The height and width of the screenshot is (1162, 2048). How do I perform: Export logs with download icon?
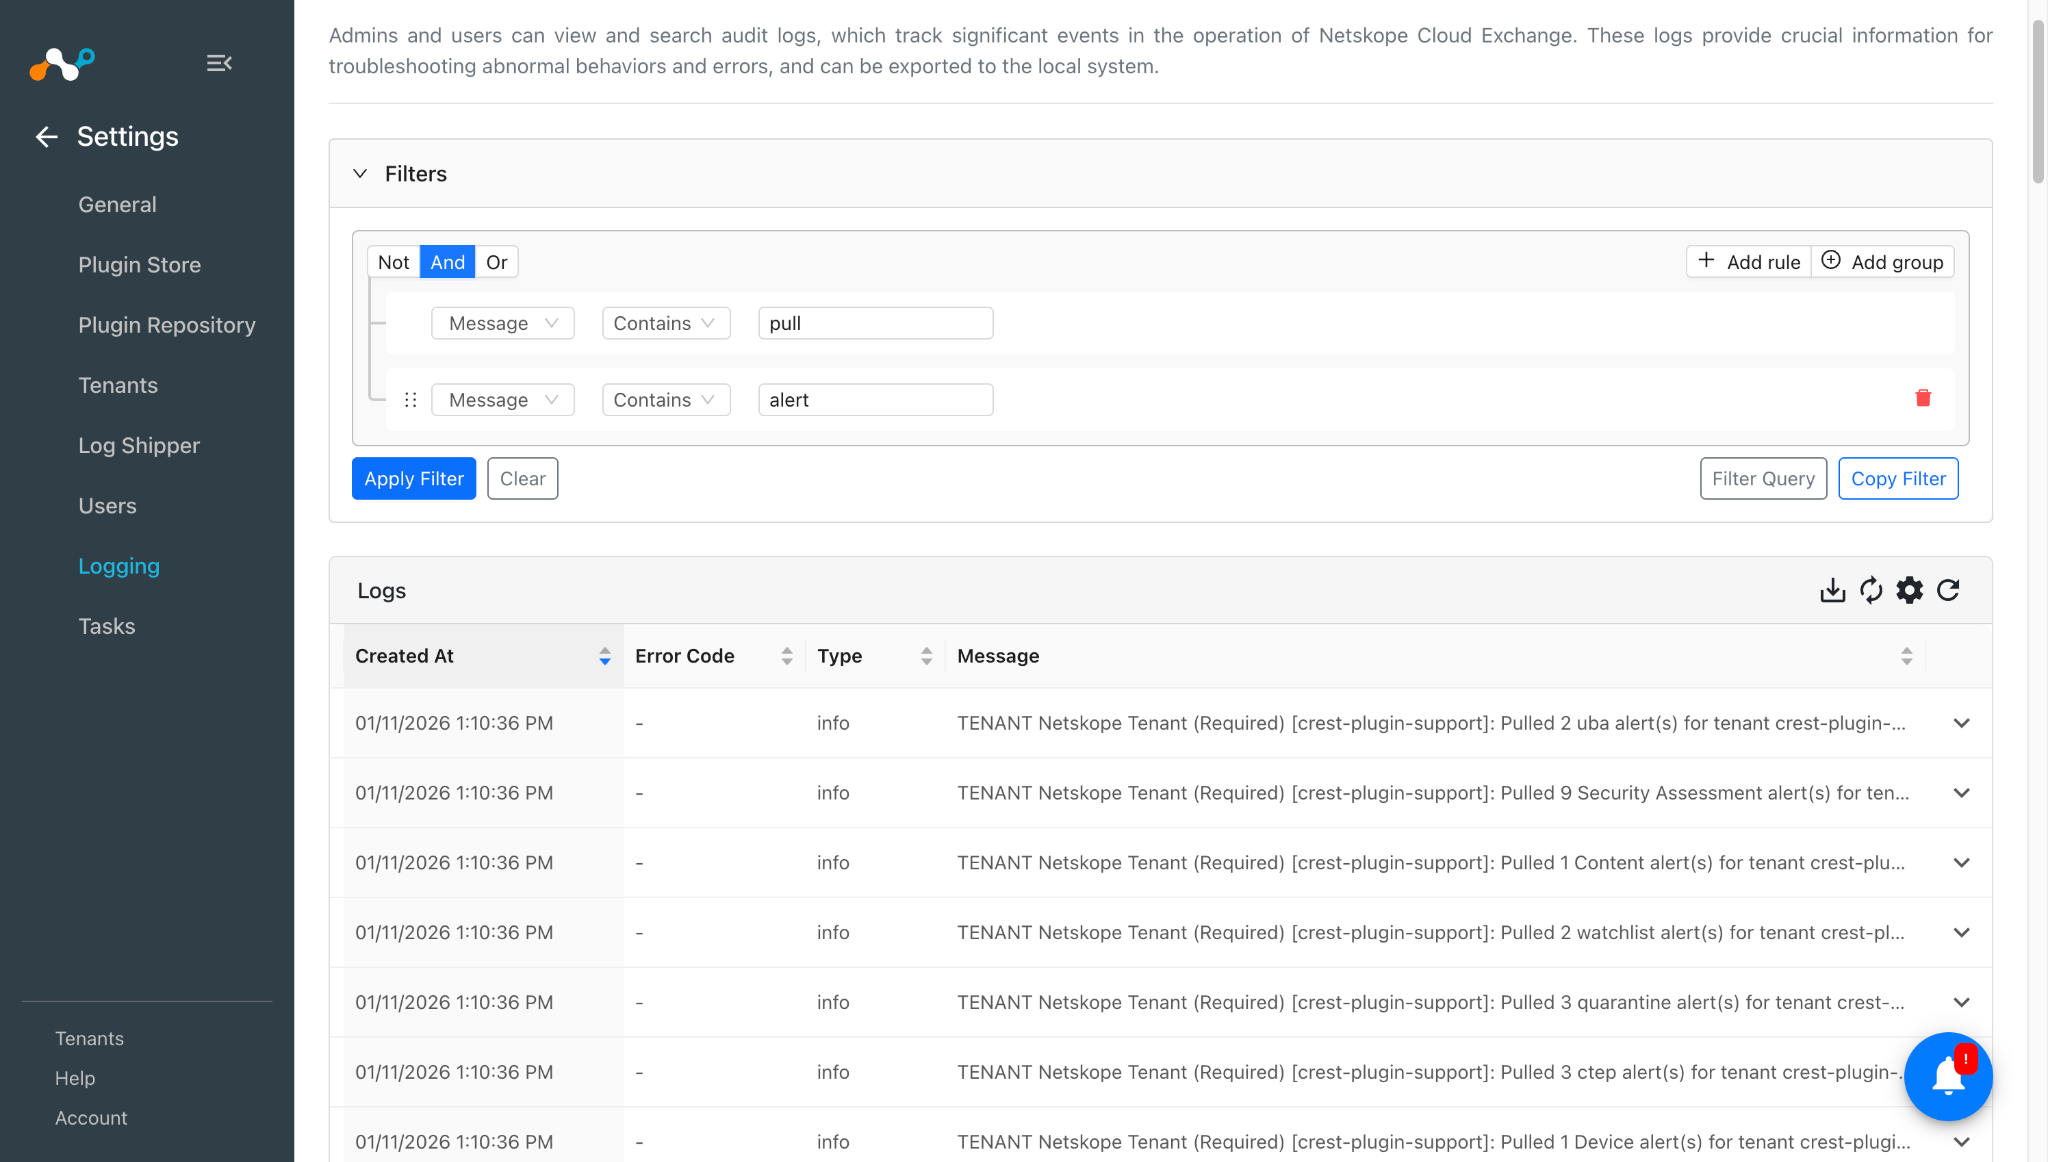coord(1832,590)
